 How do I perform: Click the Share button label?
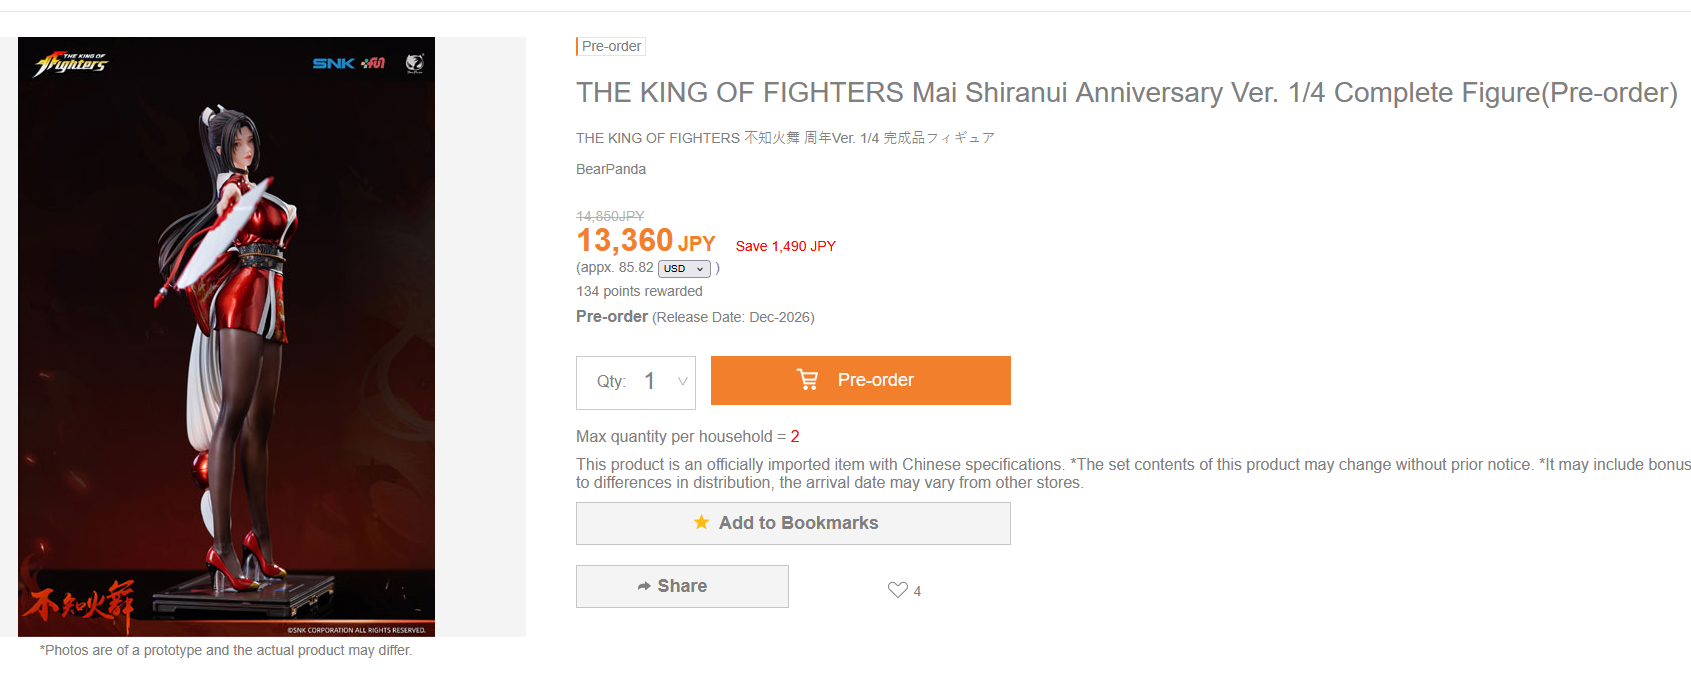(682, 586)
